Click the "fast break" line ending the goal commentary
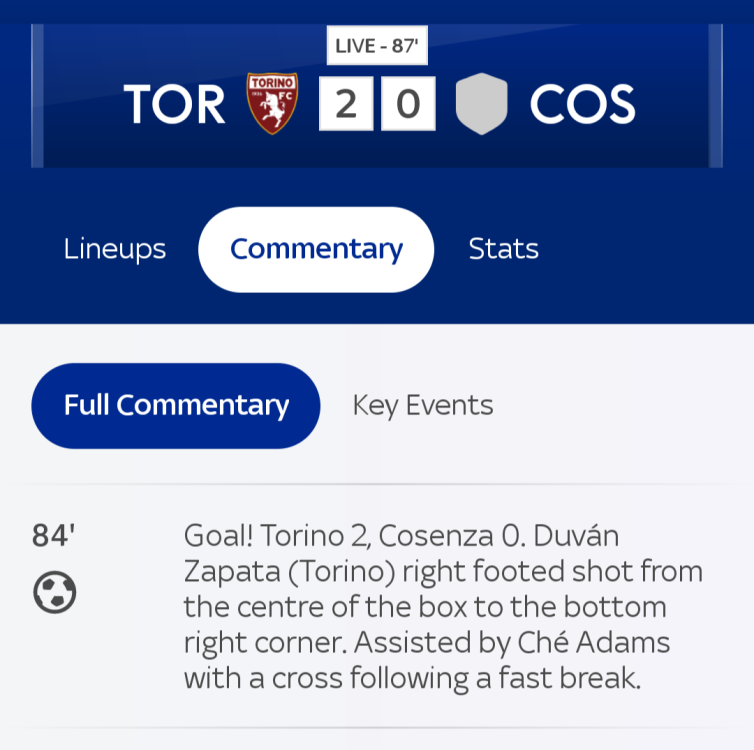Screen dimensions: 754x750 coord(411,678)
